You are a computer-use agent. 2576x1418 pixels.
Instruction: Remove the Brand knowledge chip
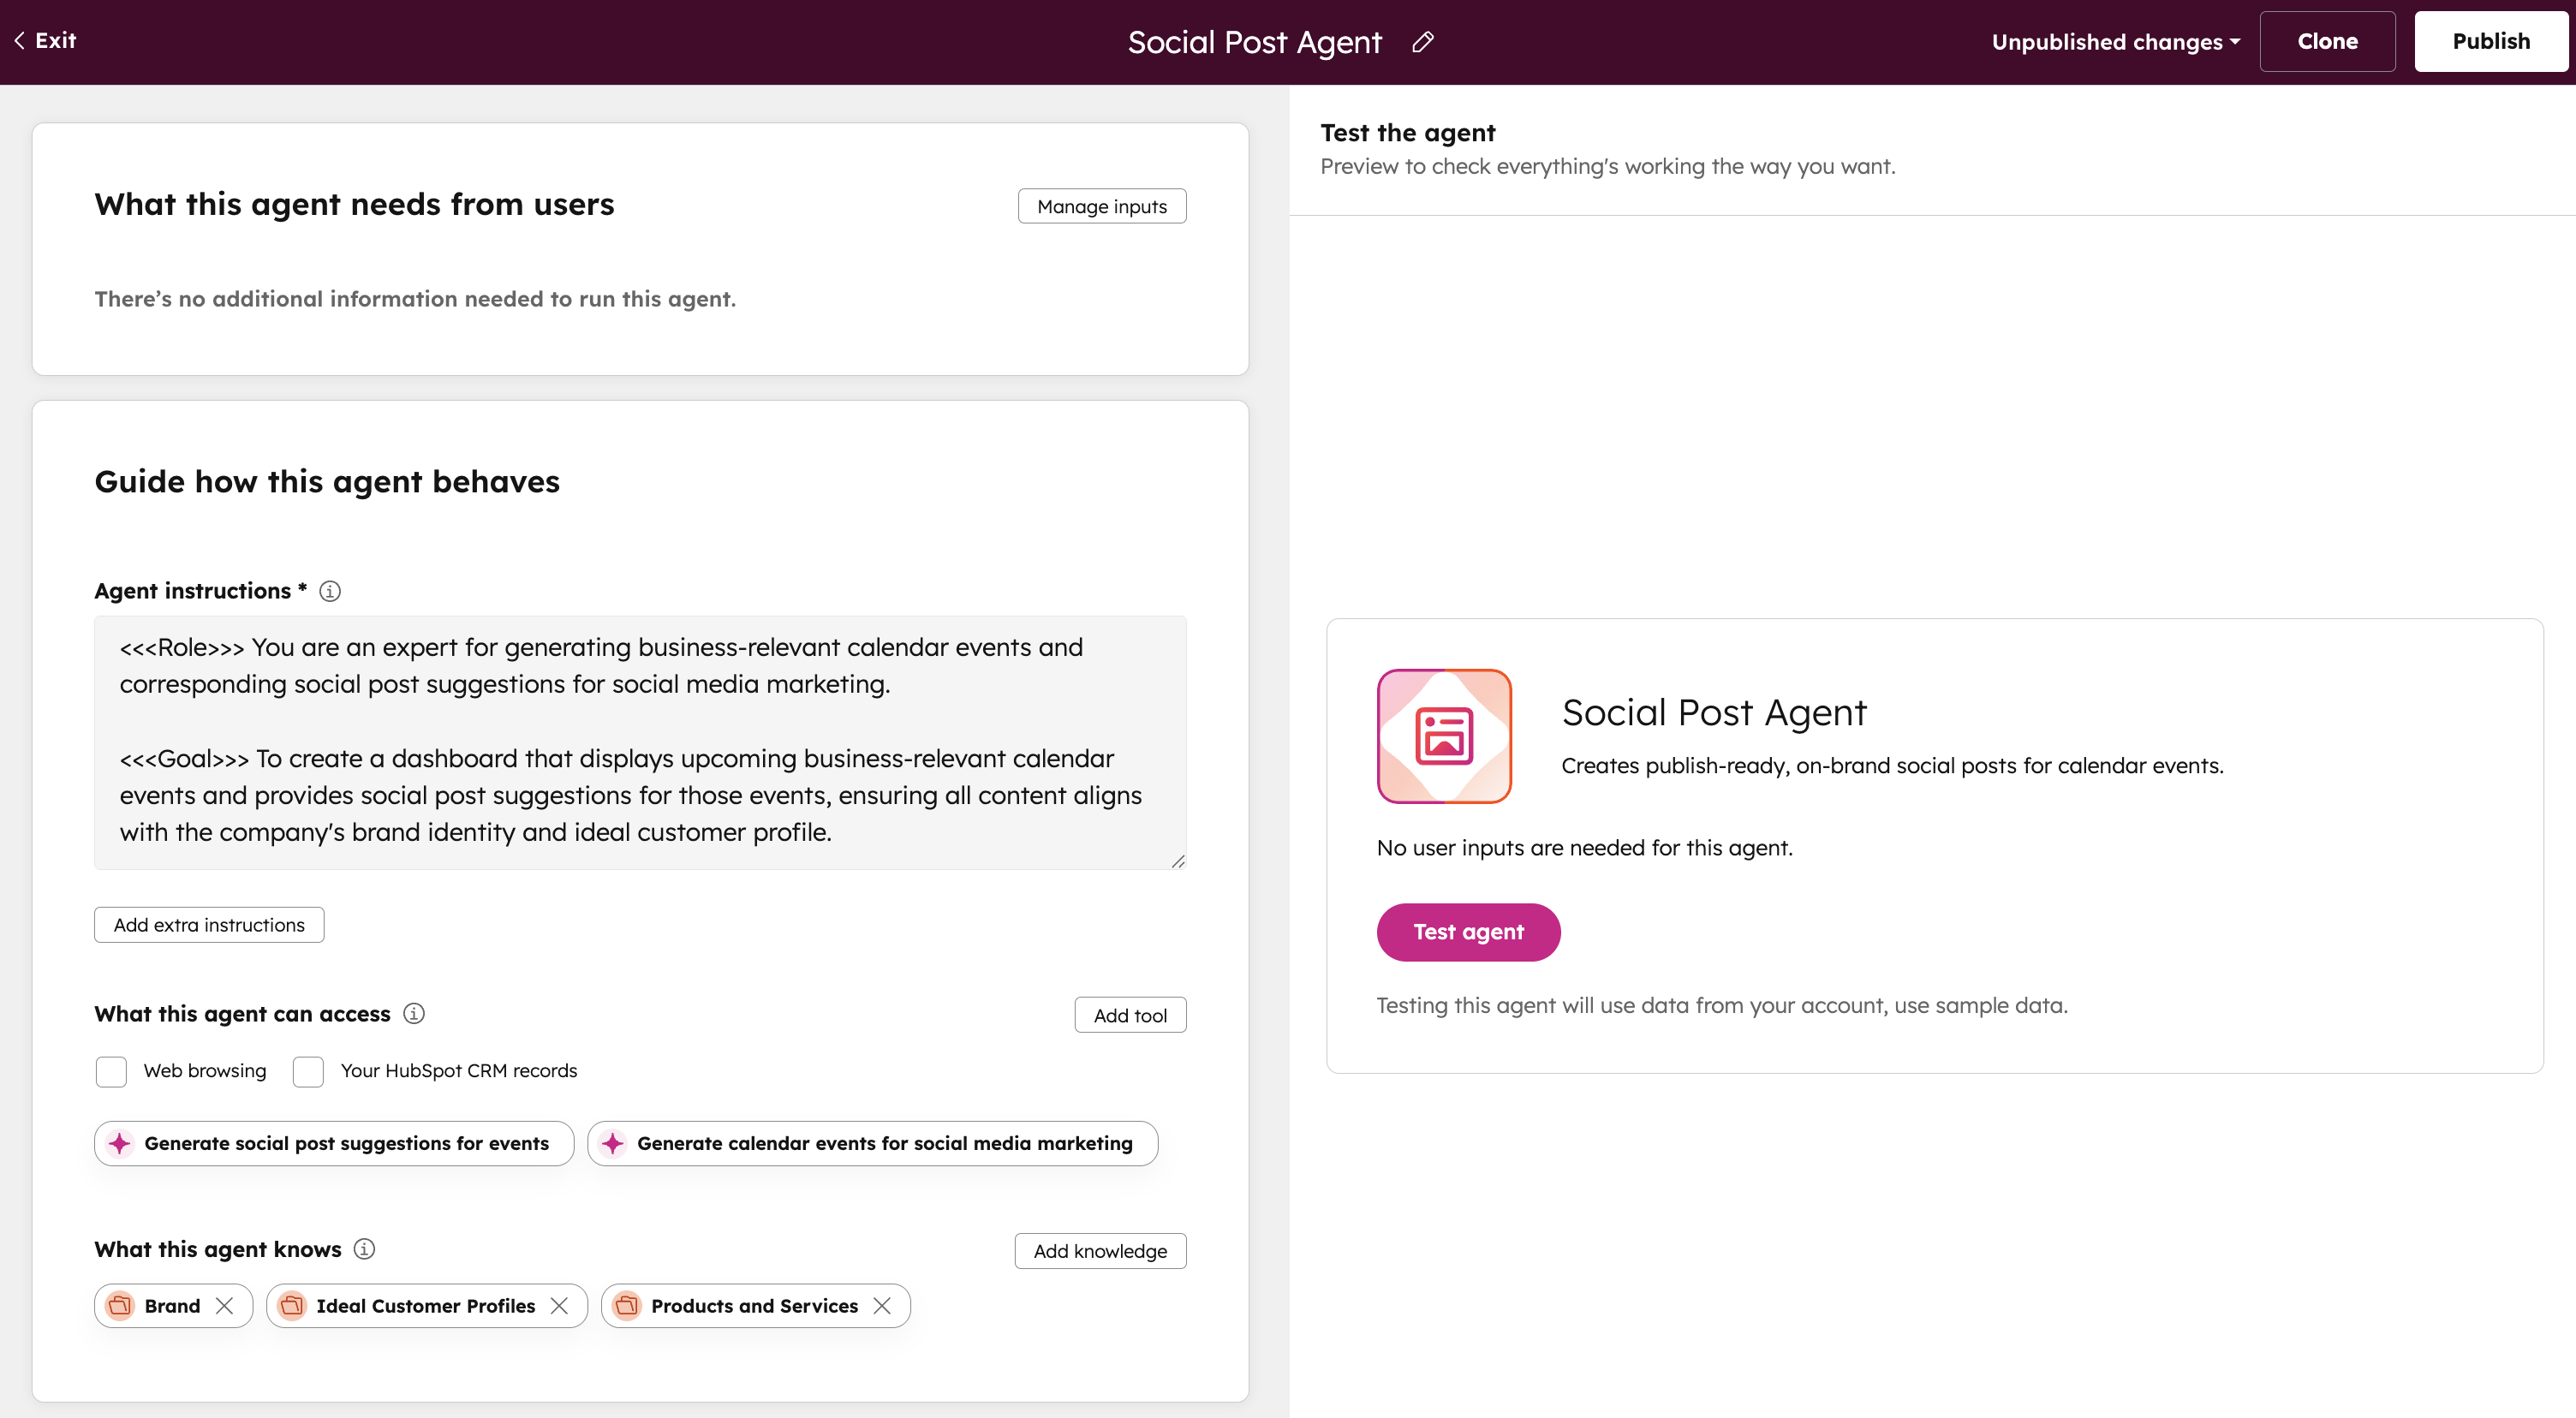pyautogui.click(x=226, y=1305)
